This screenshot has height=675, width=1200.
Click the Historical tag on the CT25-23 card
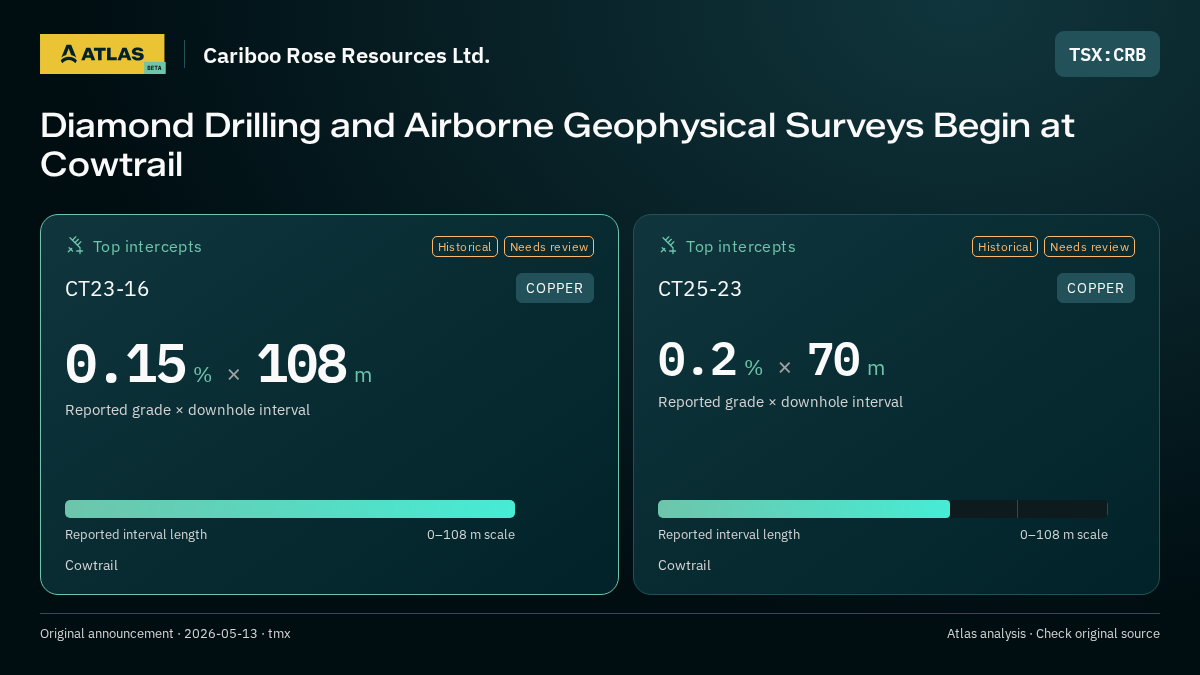point(1005,247)
